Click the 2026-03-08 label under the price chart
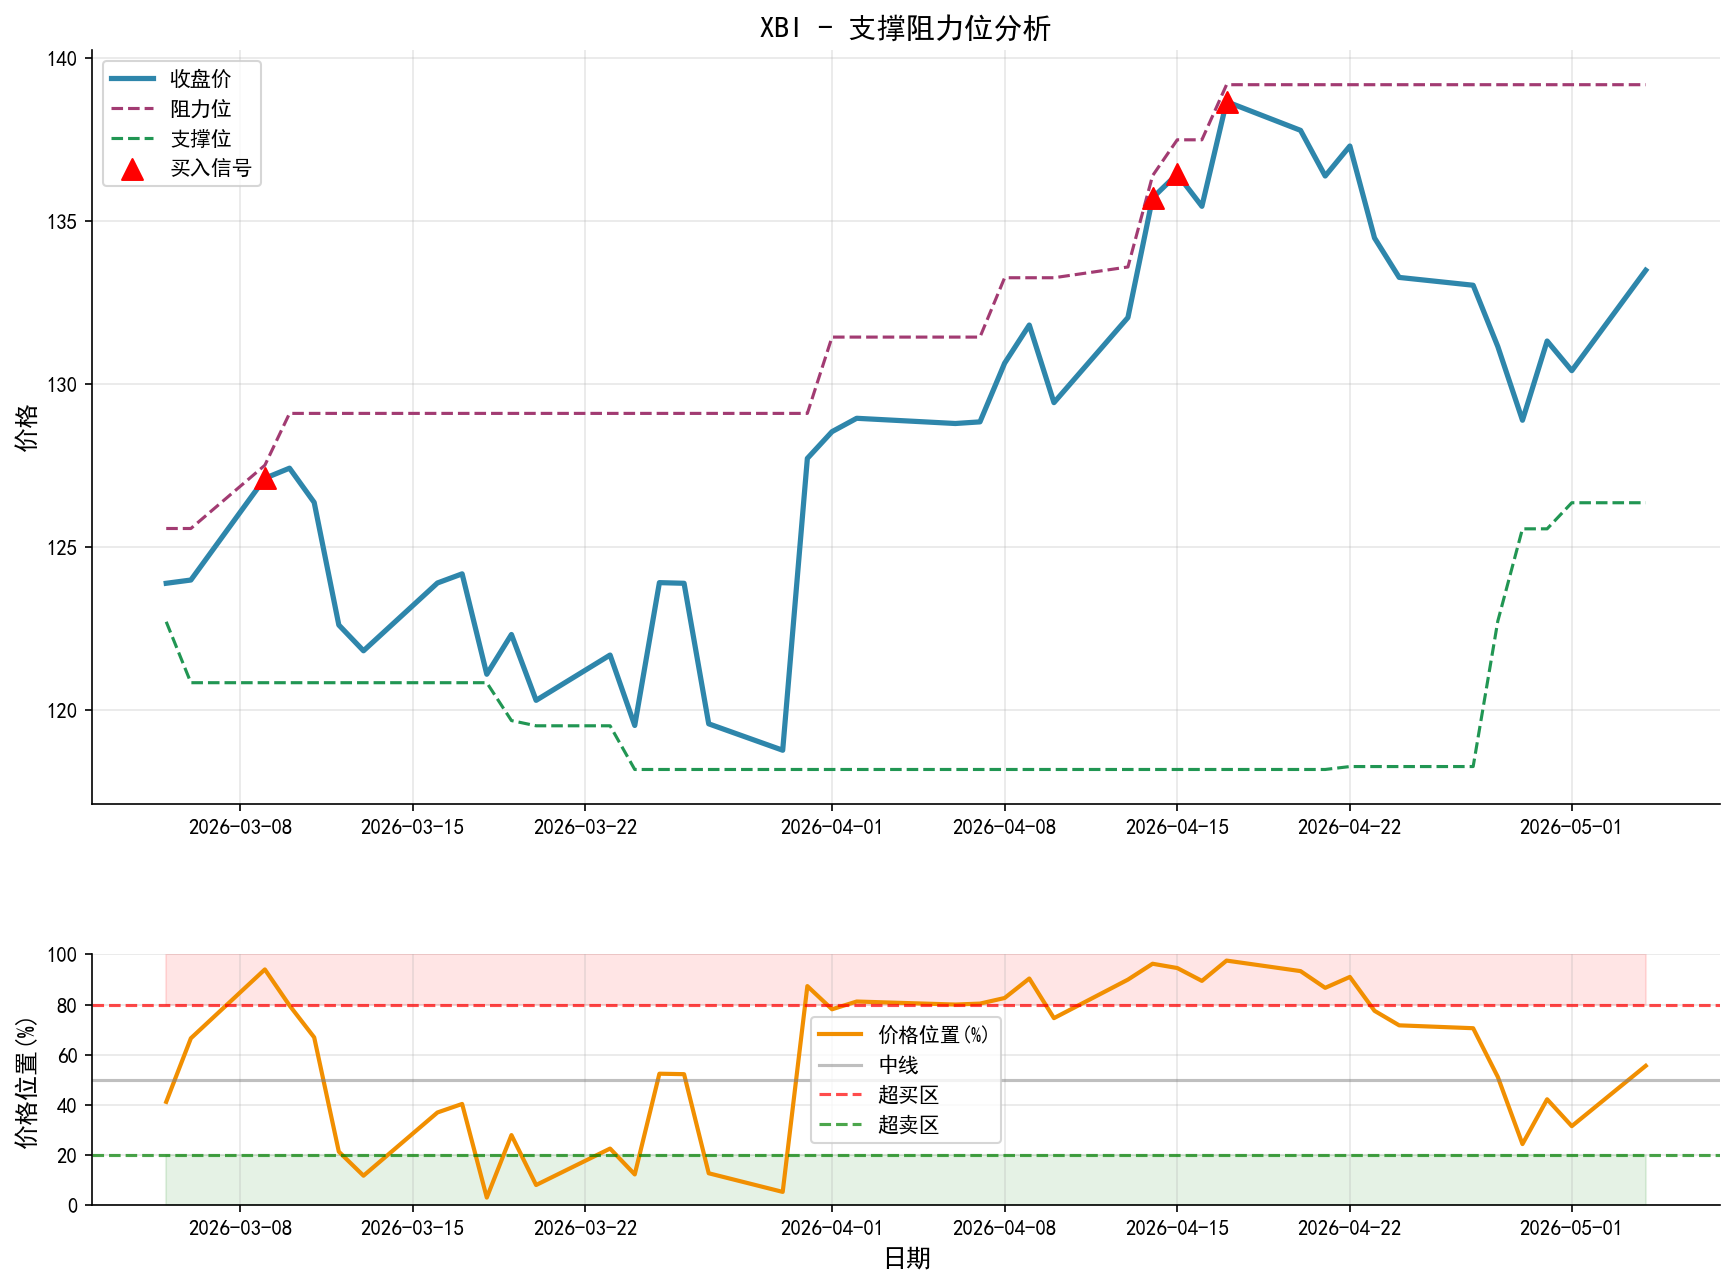The height and width of the screenshot is (1284, 1734). pyautogui.click(x=240, y=827)
